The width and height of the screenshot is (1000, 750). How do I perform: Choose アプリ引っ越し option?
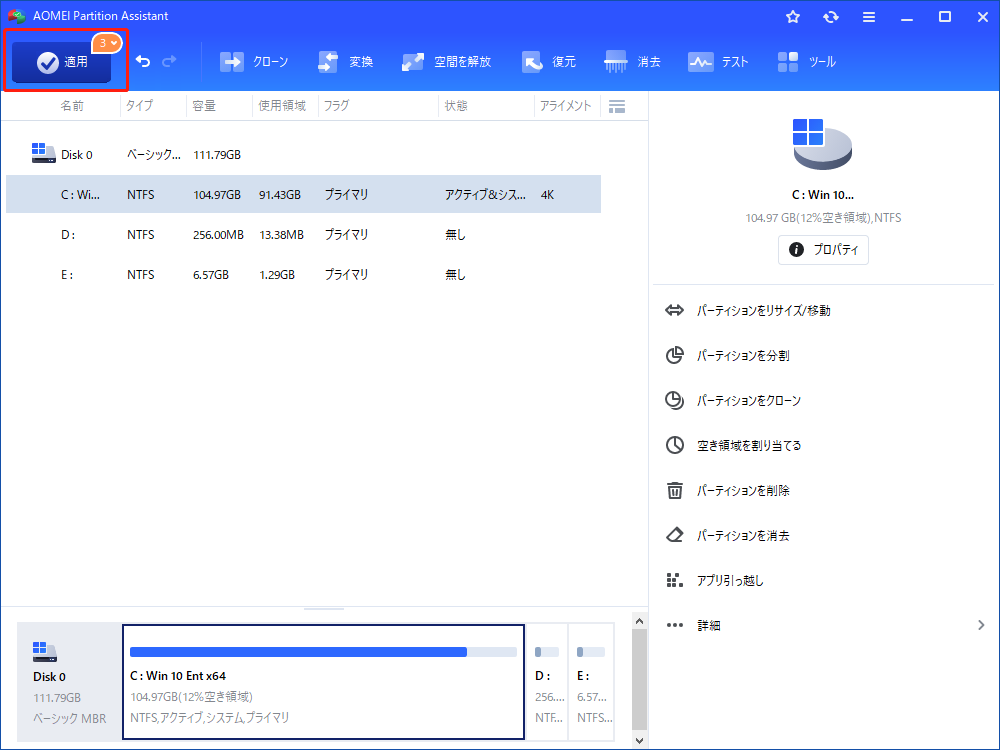[x=730, y=580]
